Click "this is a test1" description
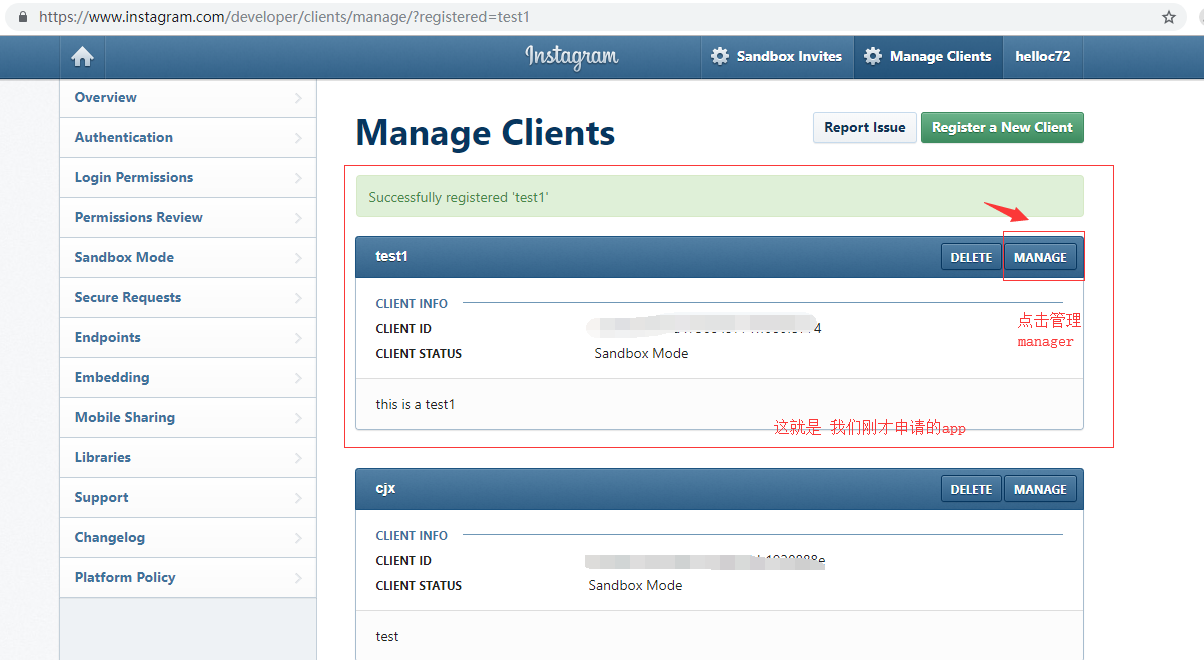Image resolution: width=1204 pixels, height=660 pixels. (x=415, y=404)
